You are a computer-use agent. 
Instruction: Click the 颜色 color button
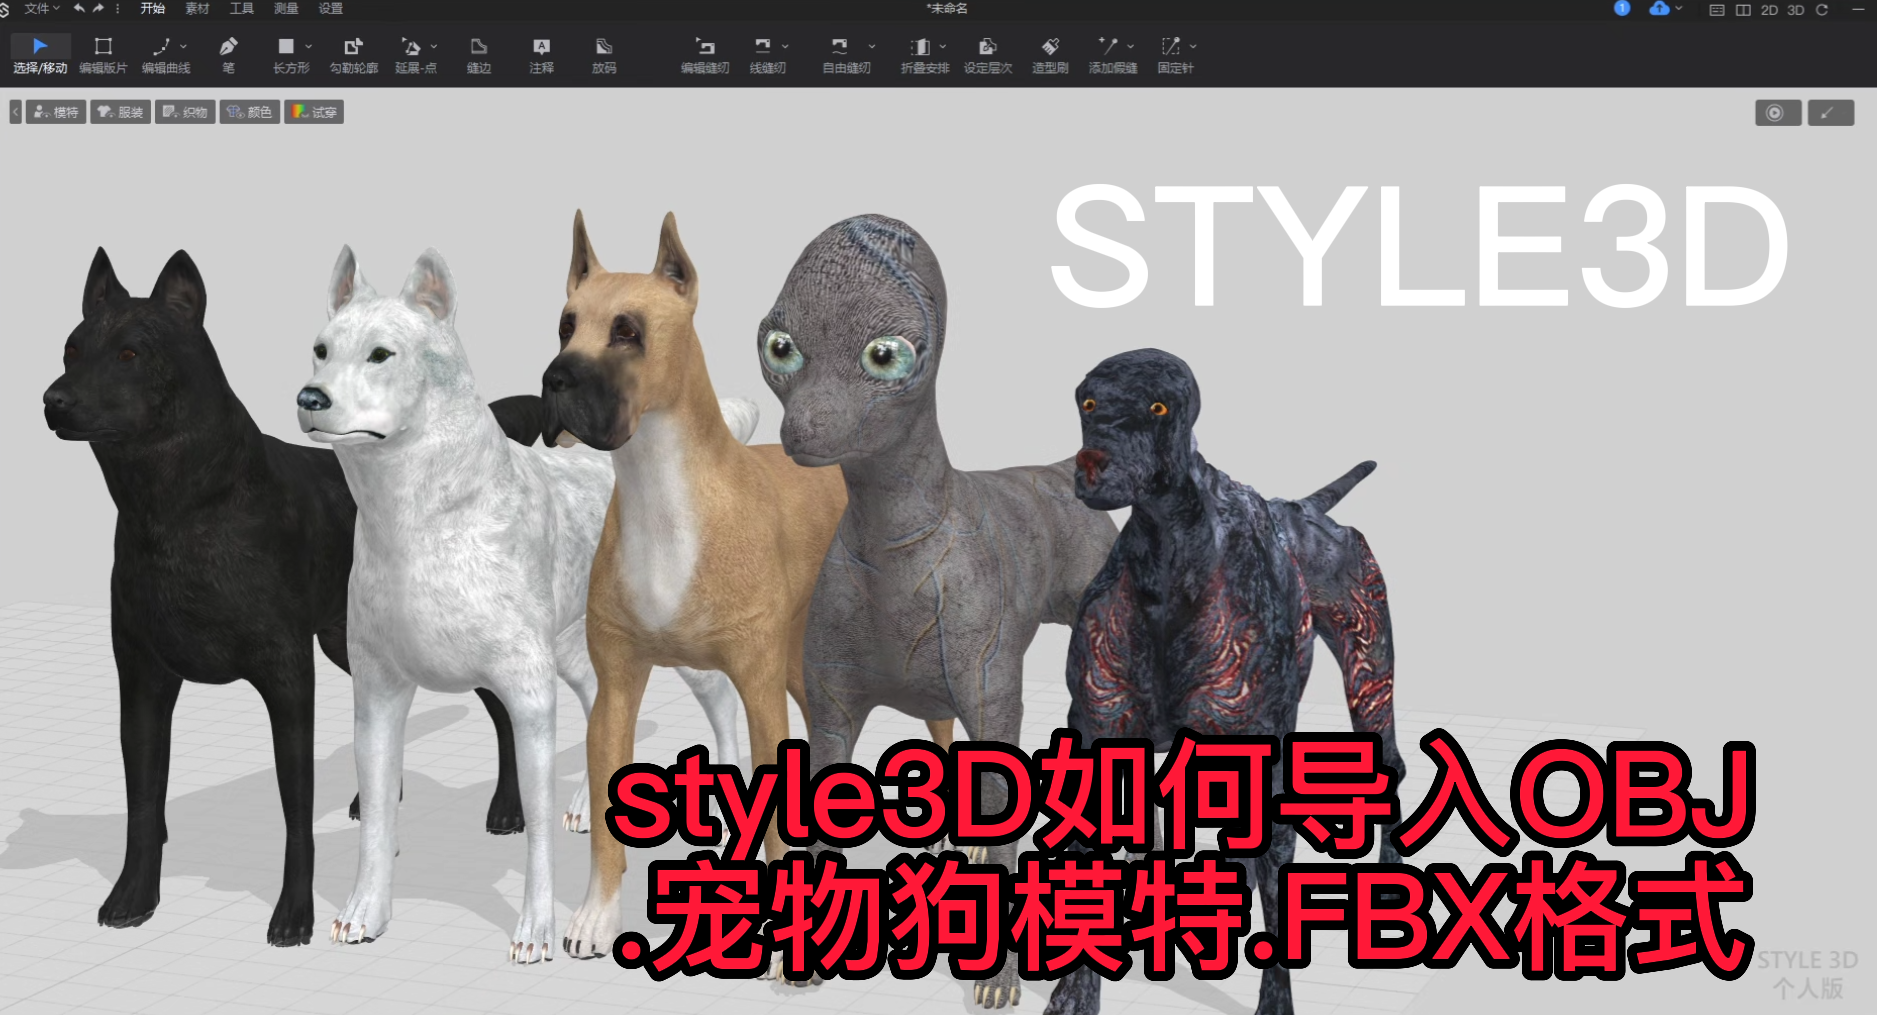[249, 112]
